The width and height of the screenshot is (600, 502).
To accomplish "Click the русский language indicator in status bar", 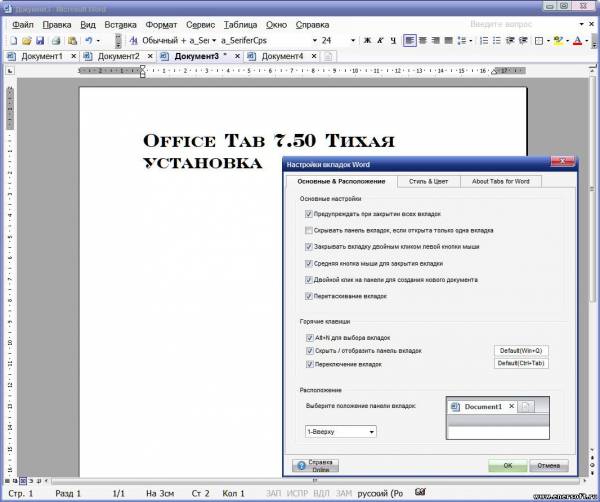I will pyautogui.click(x=380, y=493).
